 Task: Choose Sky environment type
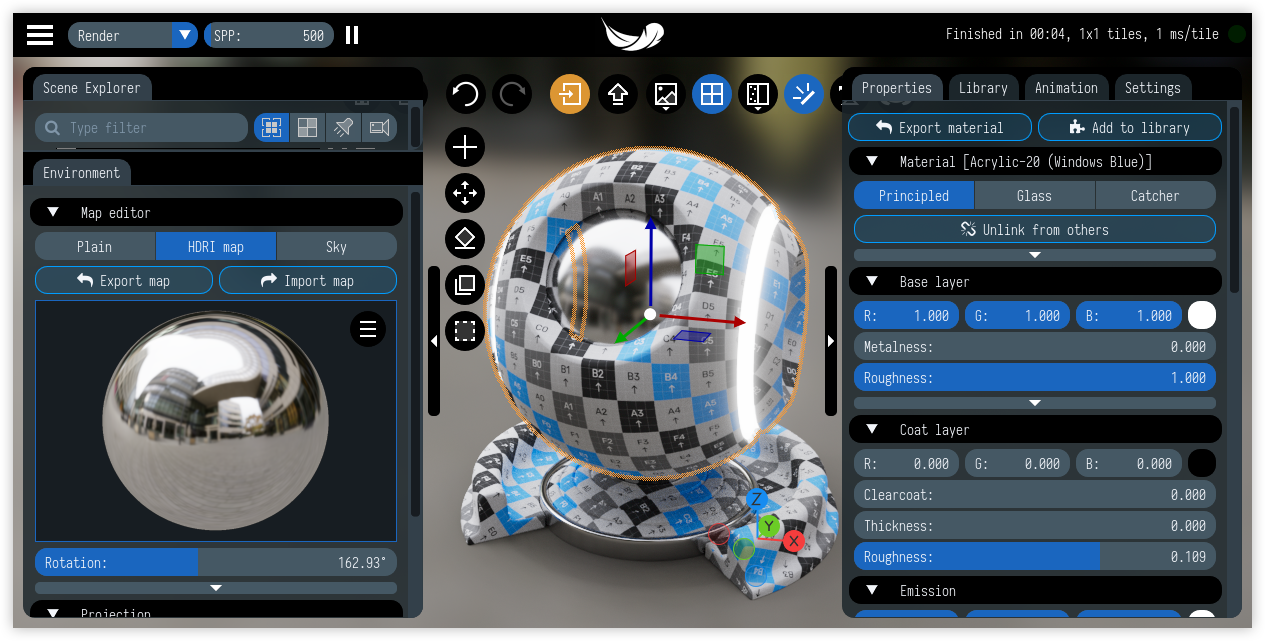point(337,246)
